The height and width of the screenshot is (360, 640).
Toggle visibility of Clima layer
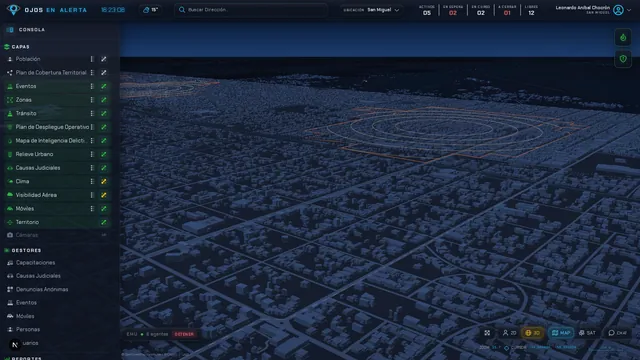pos(104,181)
